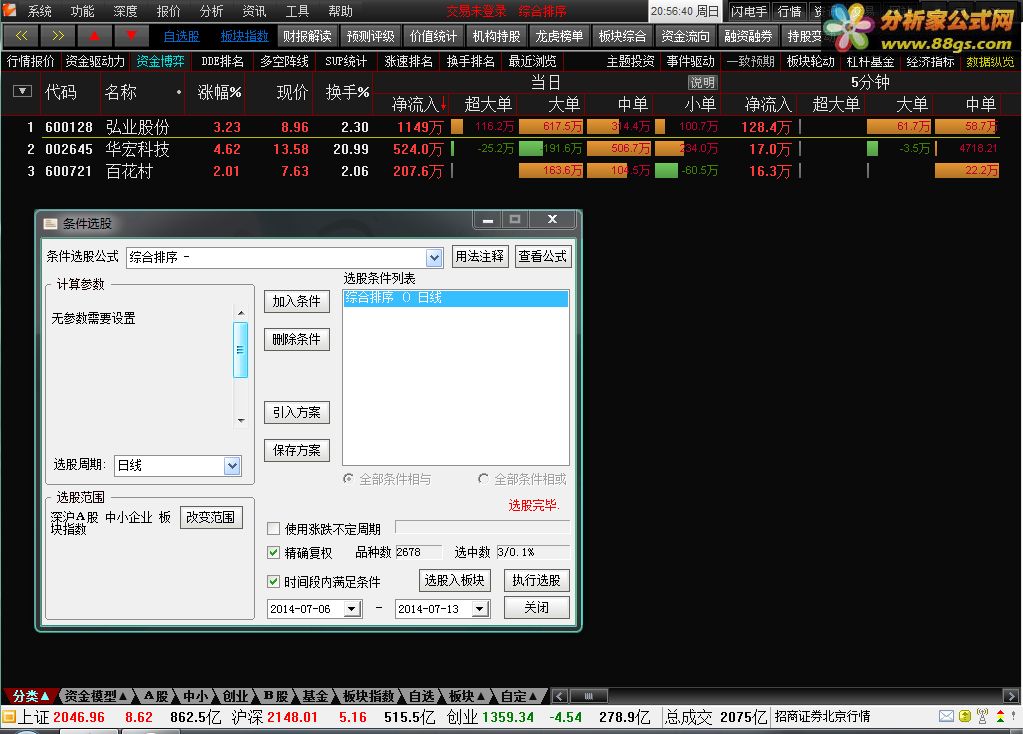Viewport: 1023px width, 734px height.
Task: Click parameter list scrollbar thumb
Action: (x=241, y=350)
